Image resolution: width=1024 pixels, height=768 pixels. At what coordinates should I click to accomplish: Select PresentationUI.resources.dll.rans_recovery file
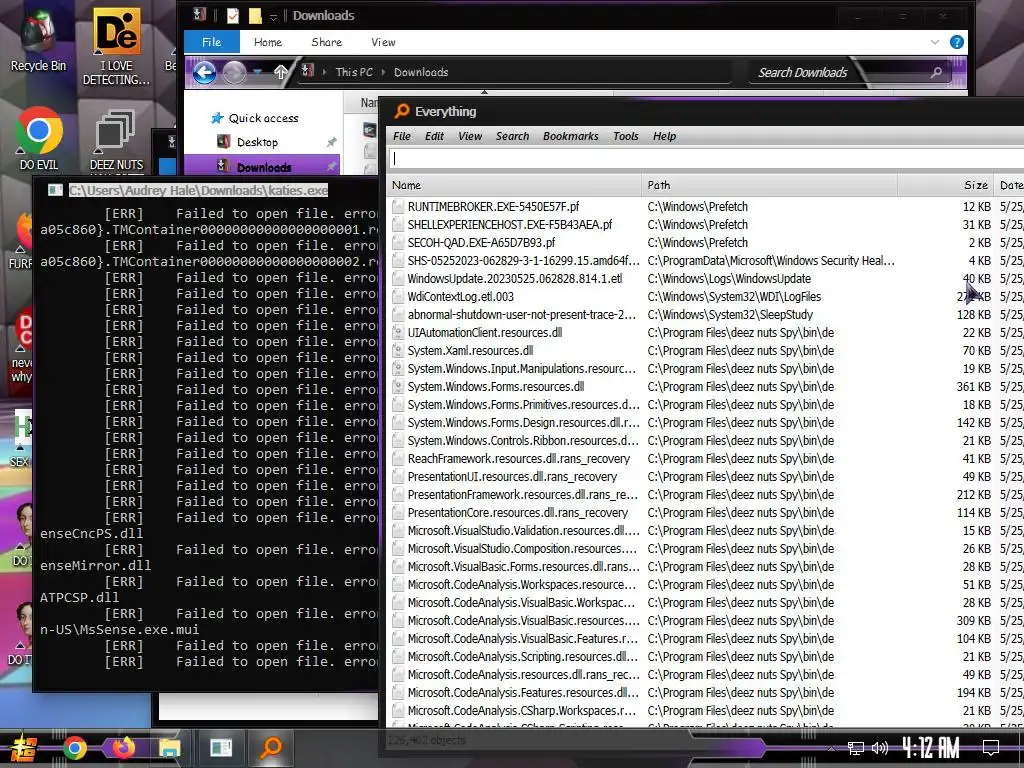point(512,477)
